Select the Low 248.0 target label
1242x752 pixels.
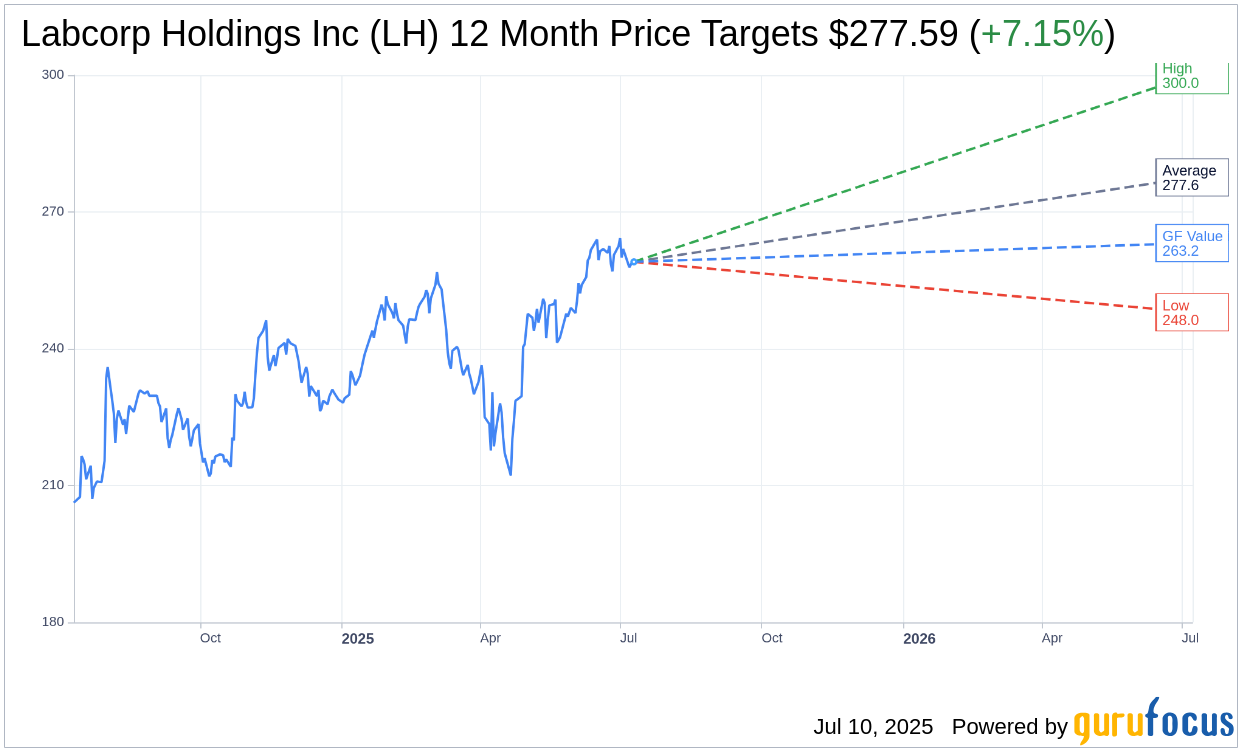[x=1192, y=312]
